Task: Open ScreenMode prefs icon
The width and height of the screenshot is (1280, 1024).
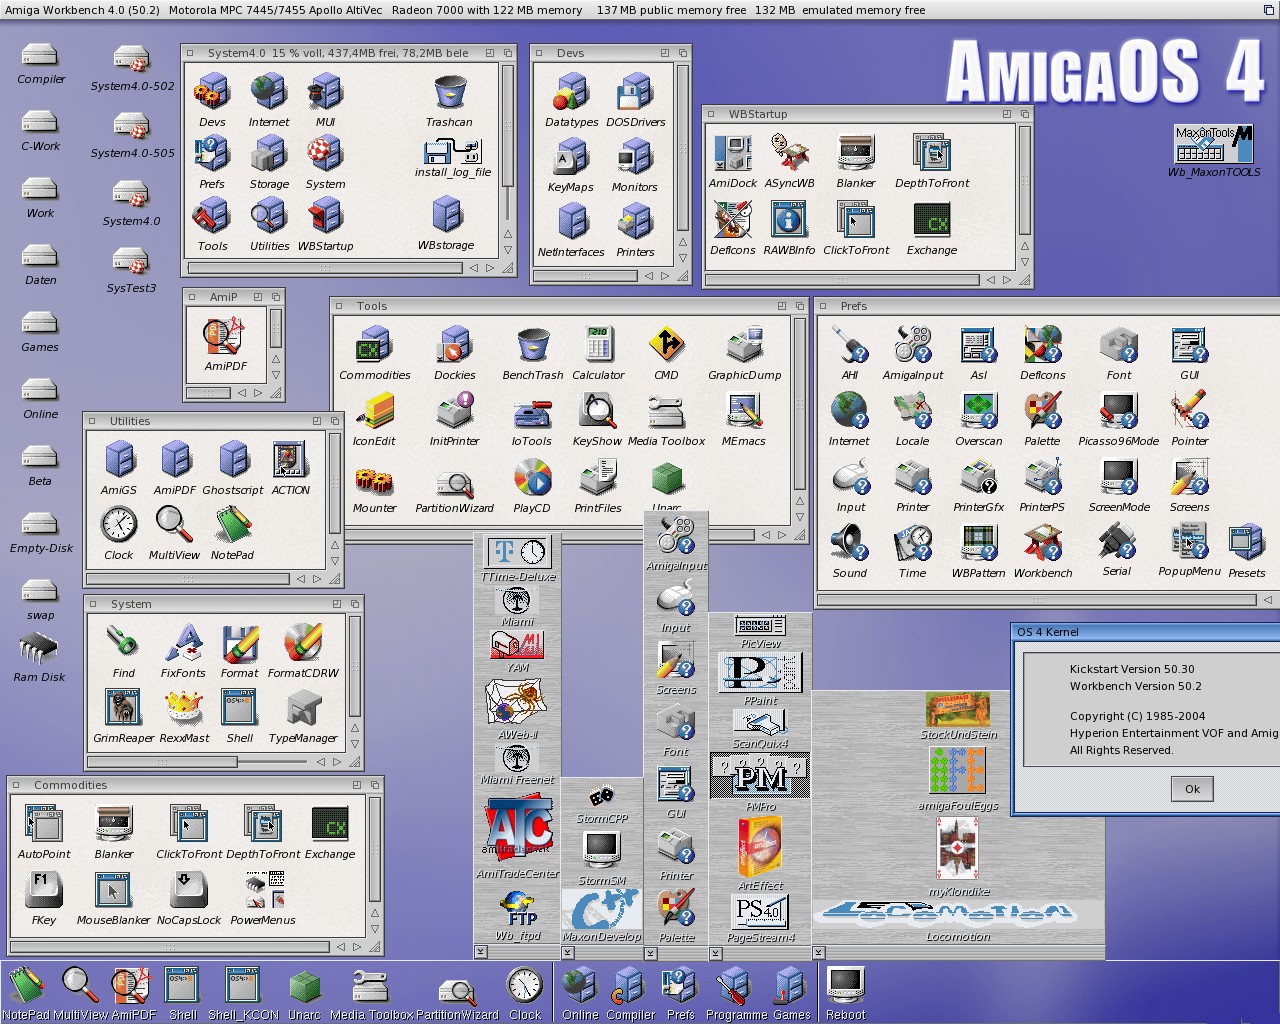Action: (1118, 478)
